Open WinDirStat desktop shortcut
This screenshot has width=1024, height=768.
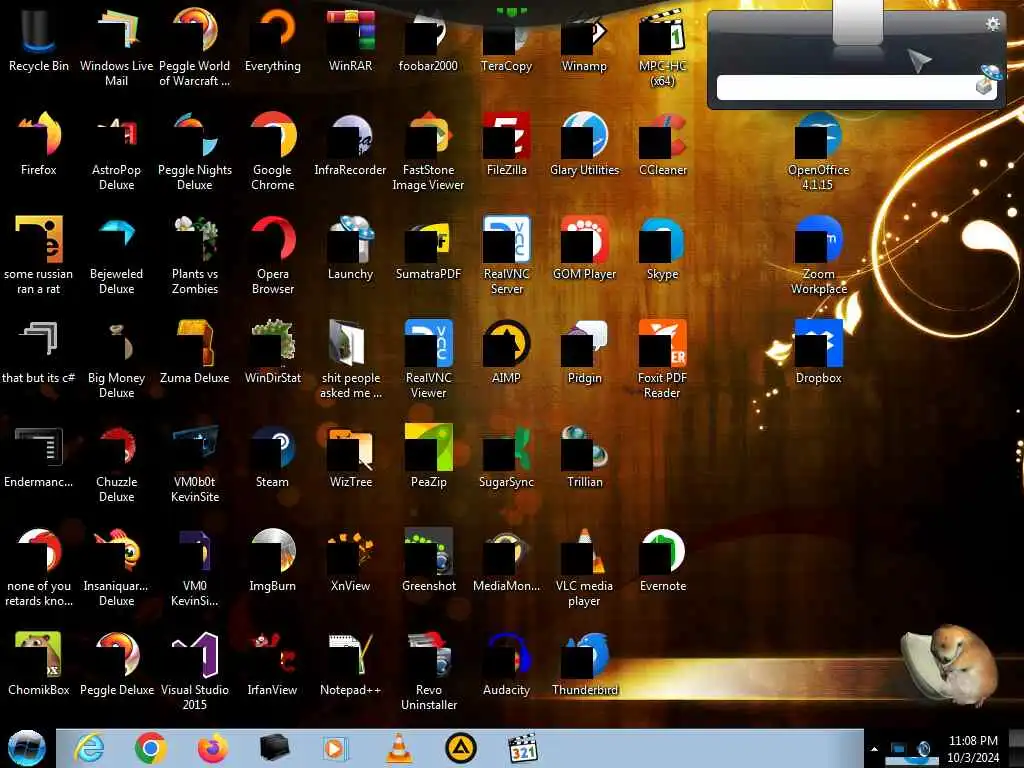coord(272,351)
